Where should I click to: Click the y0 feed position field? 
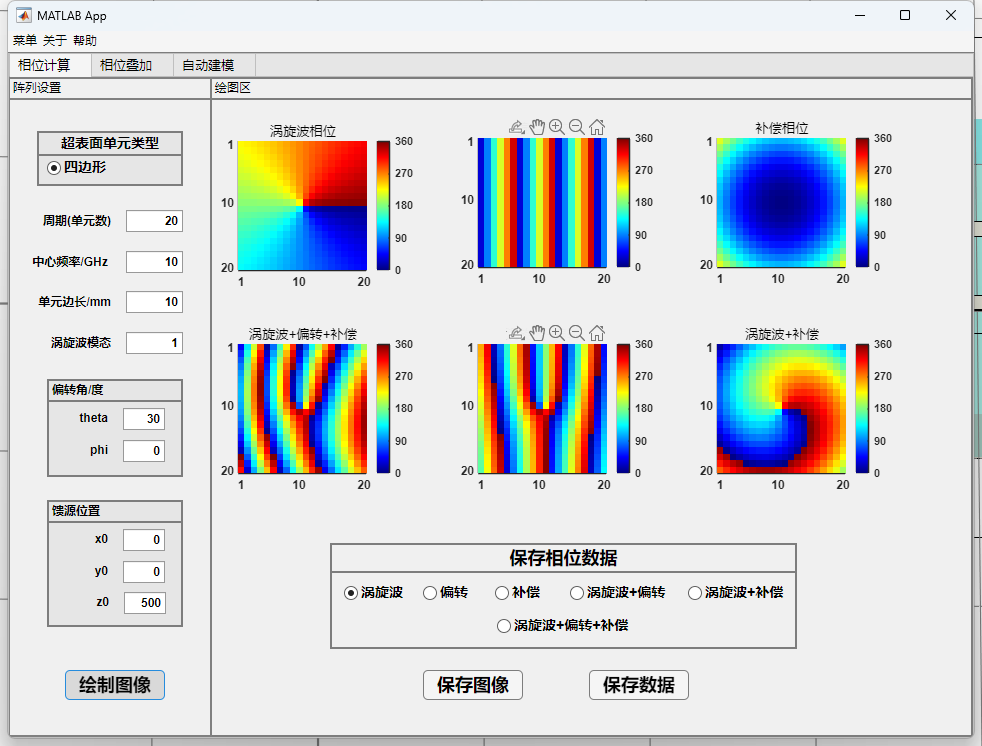pos(144,571)
